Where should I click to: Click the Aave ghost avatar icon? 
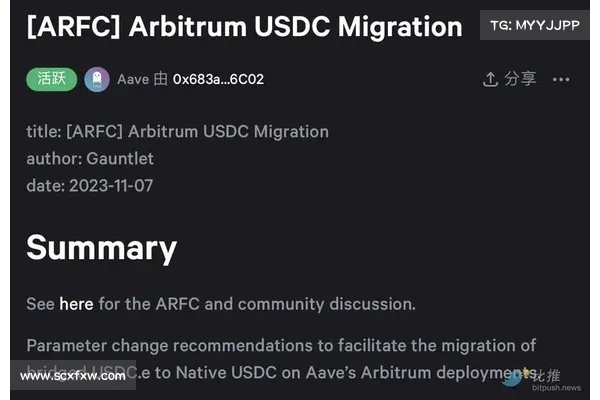click(x=97, y=80)
